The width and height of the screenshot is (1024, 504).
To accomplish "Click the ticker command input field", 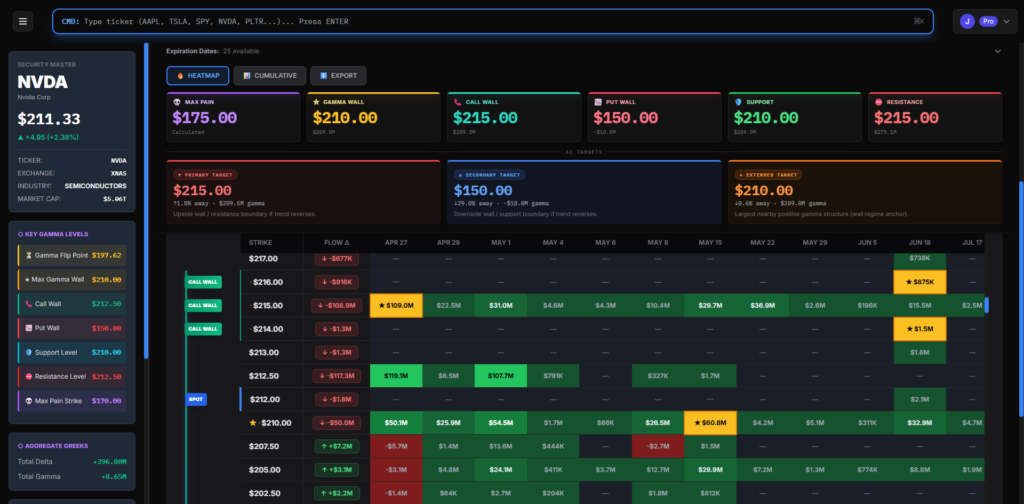I will click(493, 22).
